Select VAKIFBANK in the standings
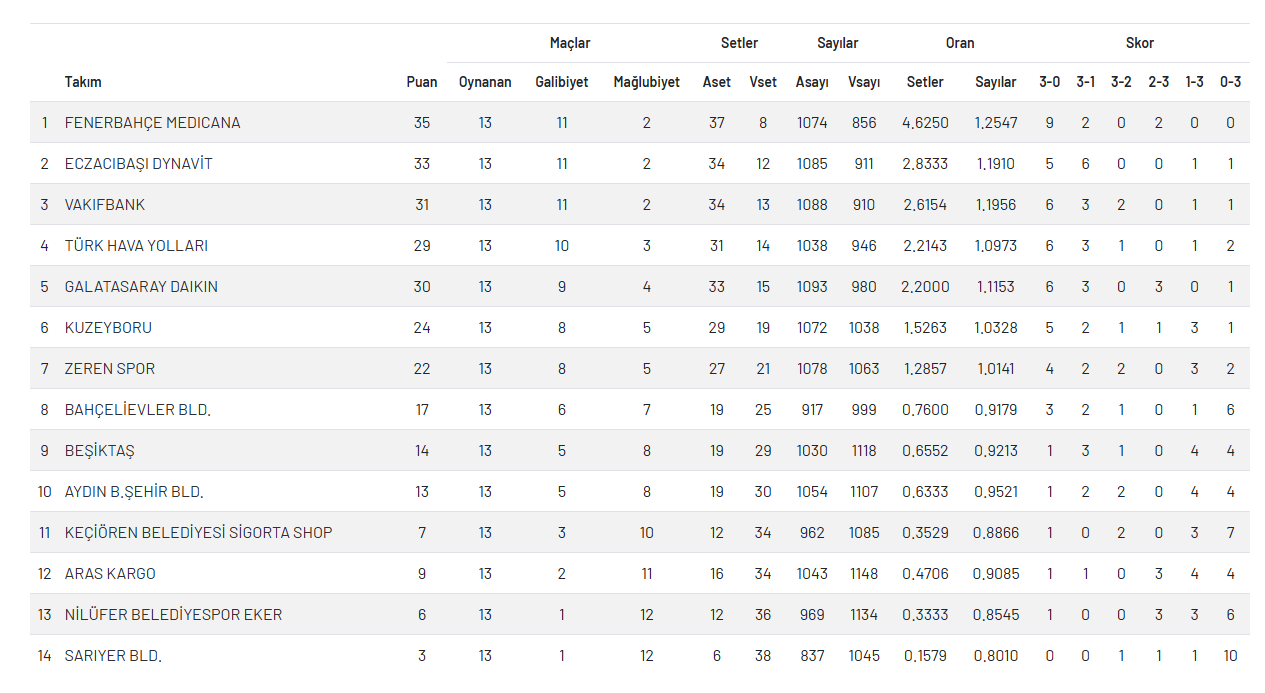 tap(105, 205)
